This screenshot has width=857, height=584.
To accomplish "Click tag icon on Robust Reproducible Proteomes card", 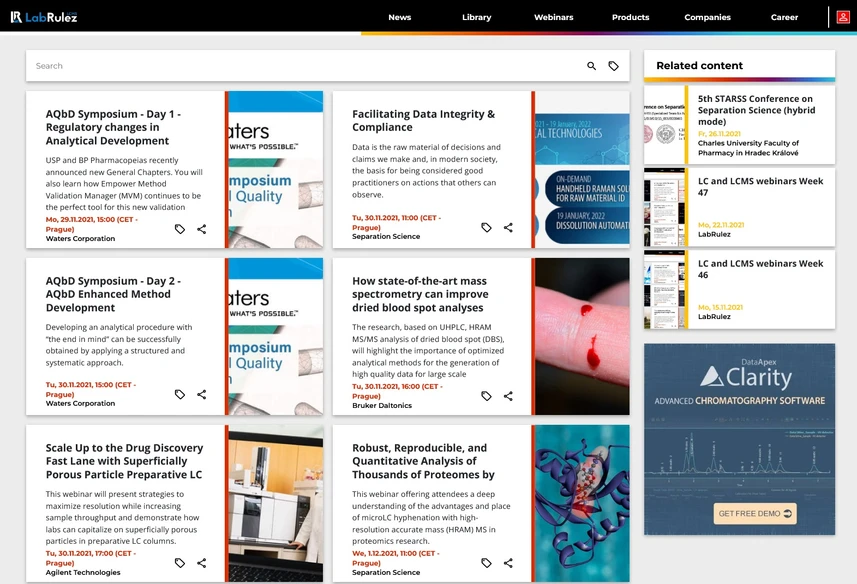I will (x=486, y=563).
